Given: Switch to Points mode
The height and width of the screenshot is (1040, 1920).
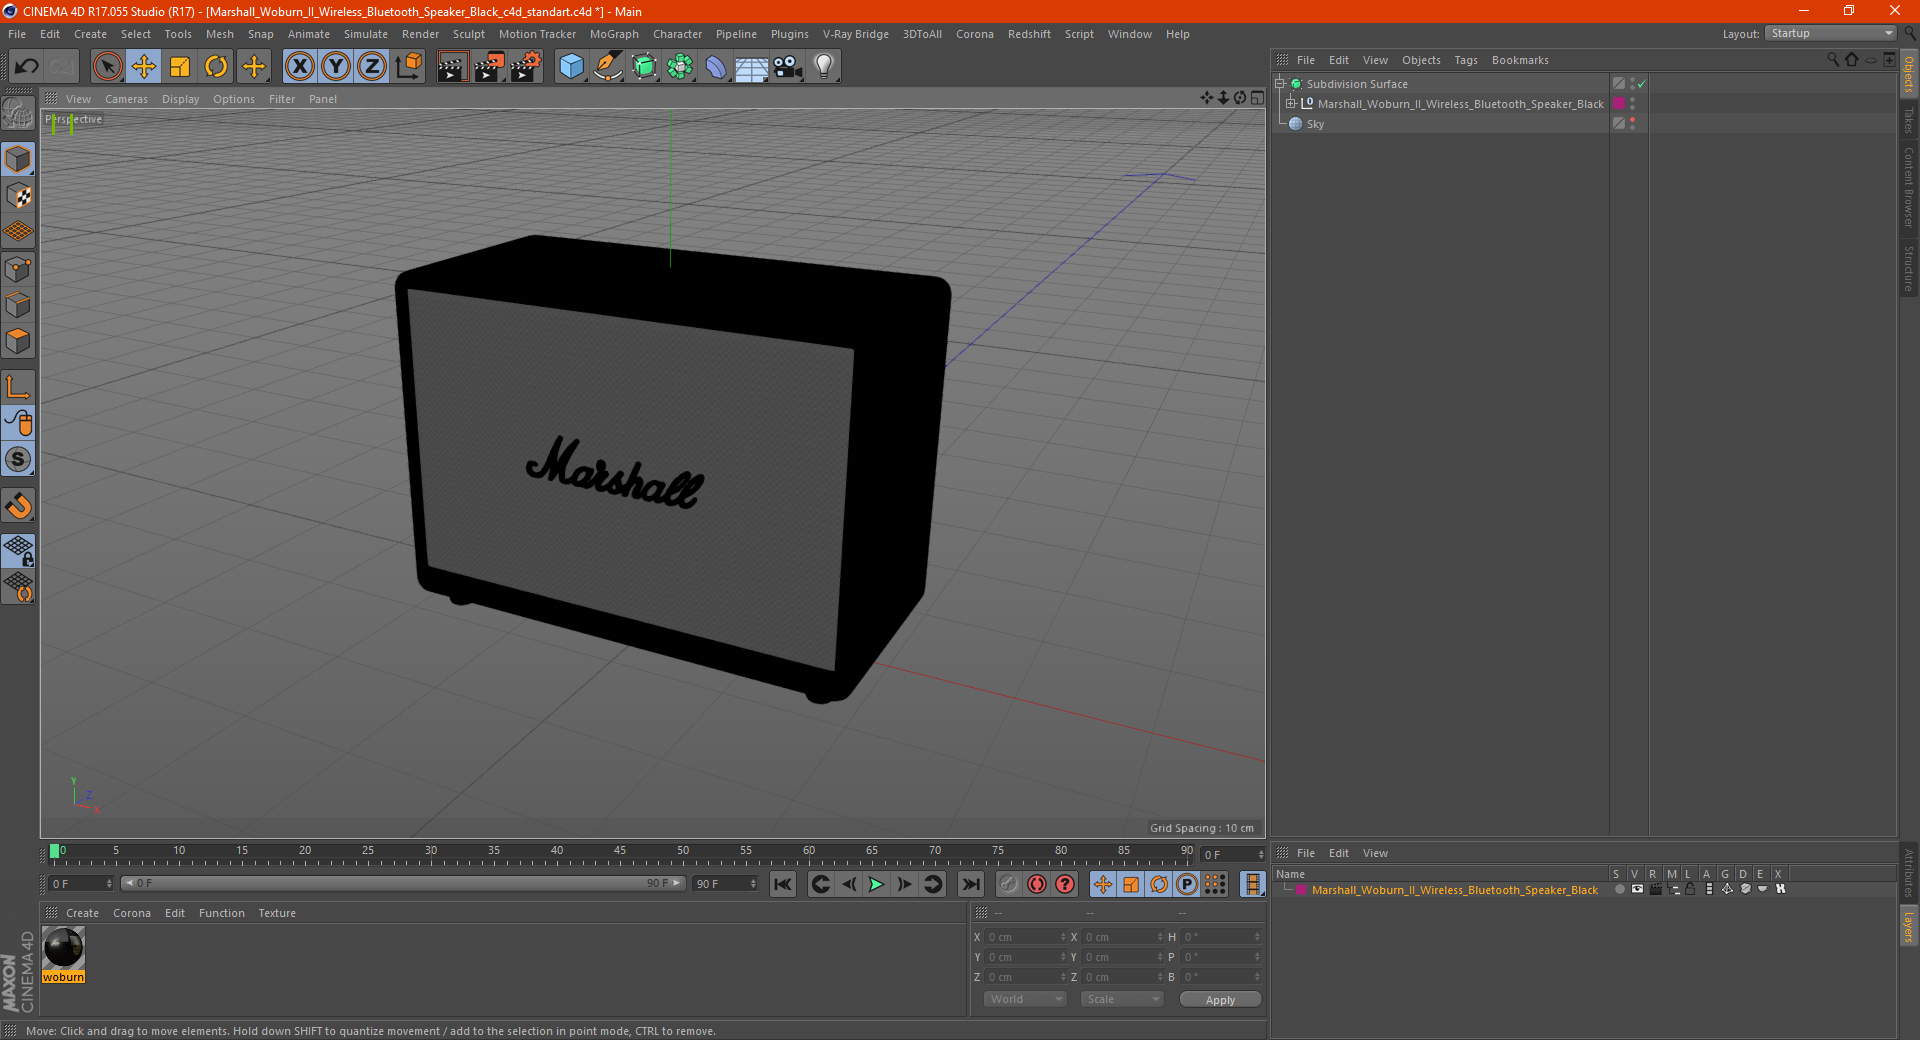Looking at the screenshot, I should click(18, 269).
